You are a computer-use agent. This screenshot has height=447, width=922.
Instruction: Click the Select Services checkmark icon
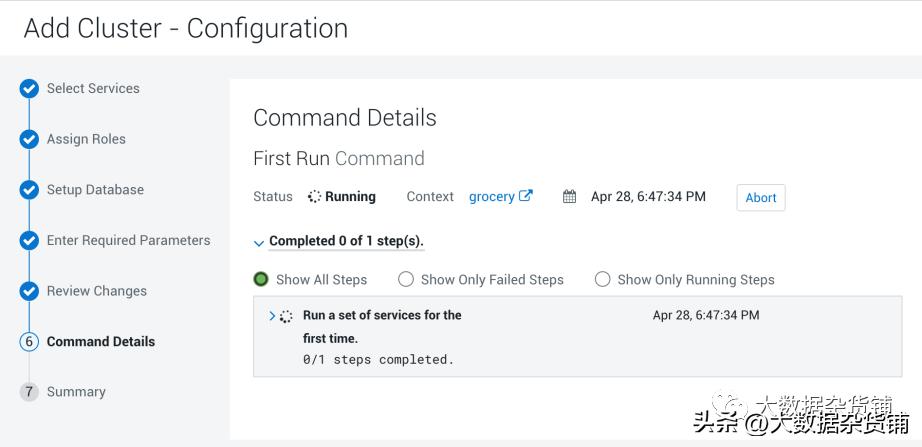pyautogui.click(x=29, y=89)
